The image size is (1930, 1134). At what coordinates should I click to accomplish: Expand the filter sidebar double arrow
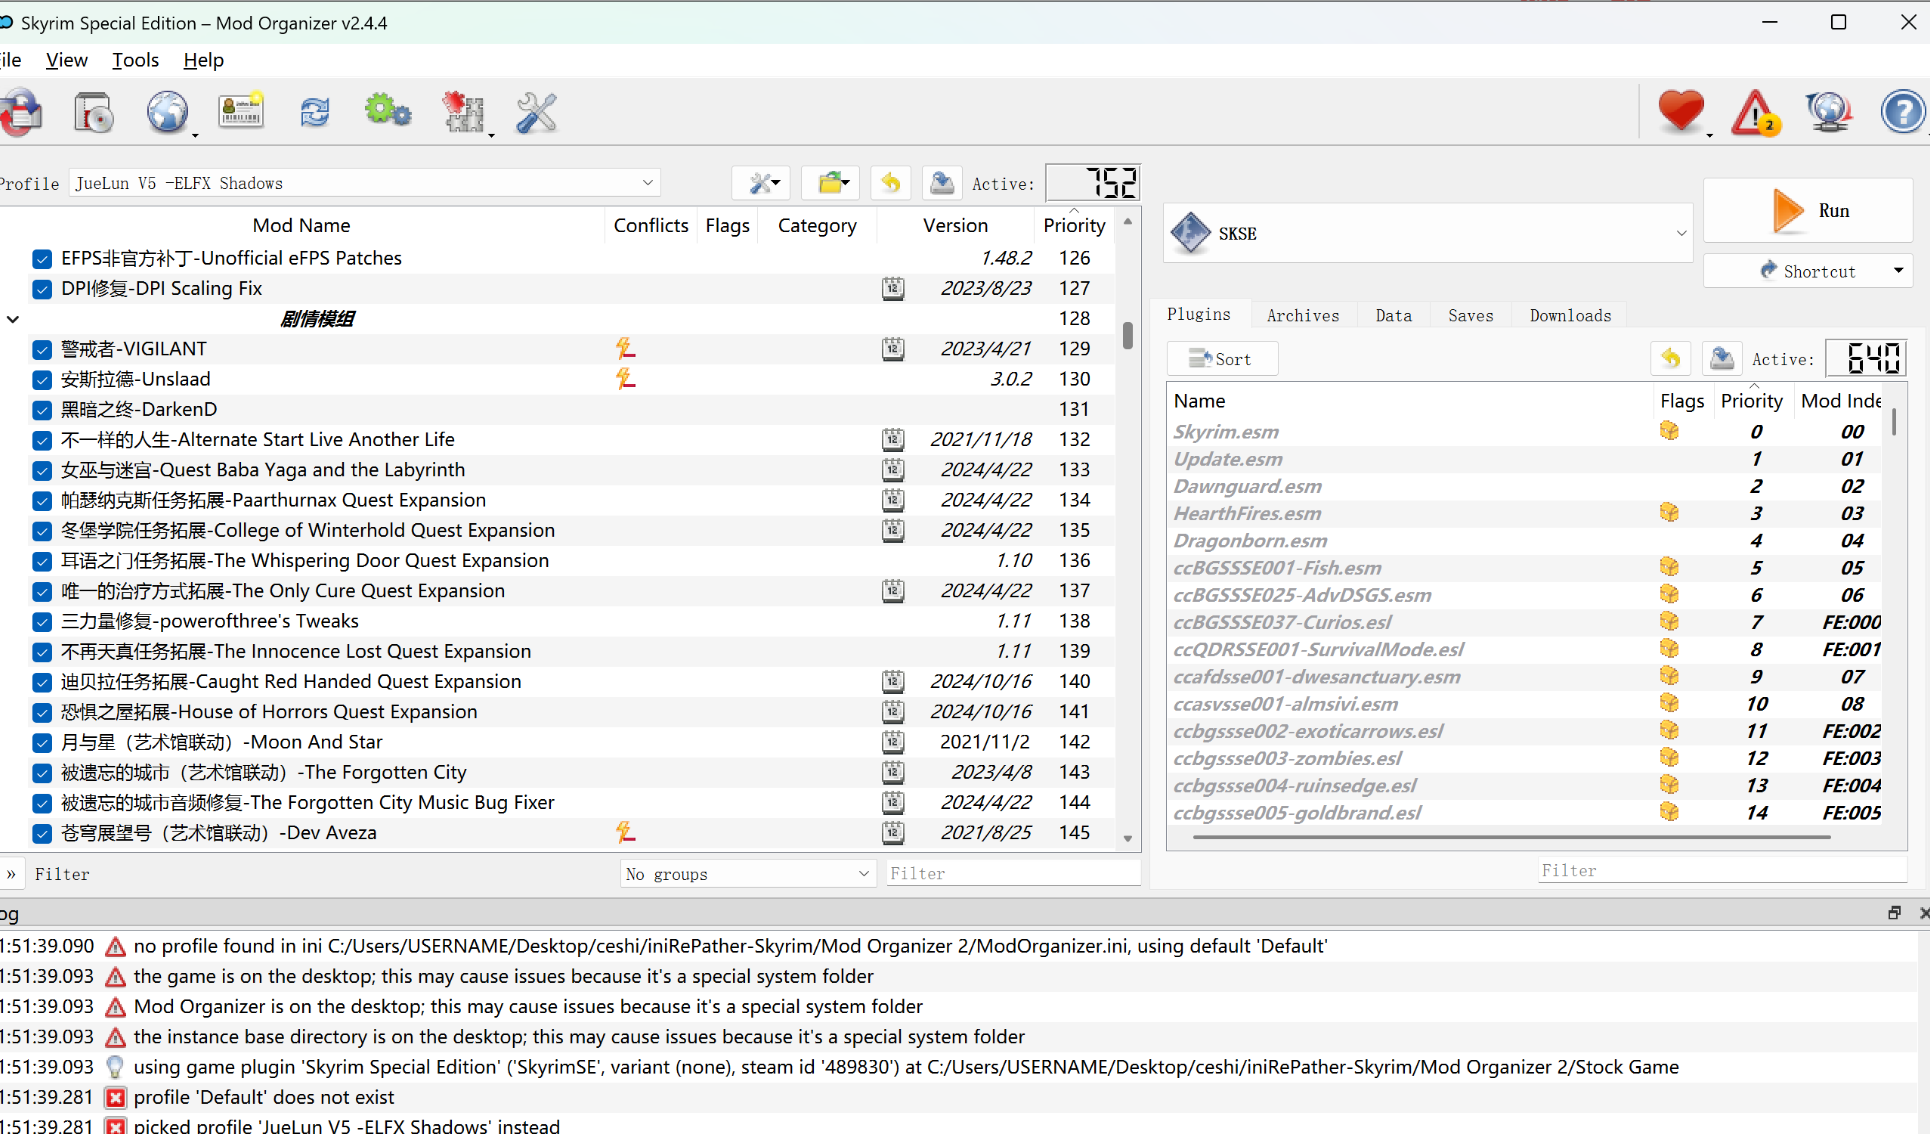click(x=11, y=873)
